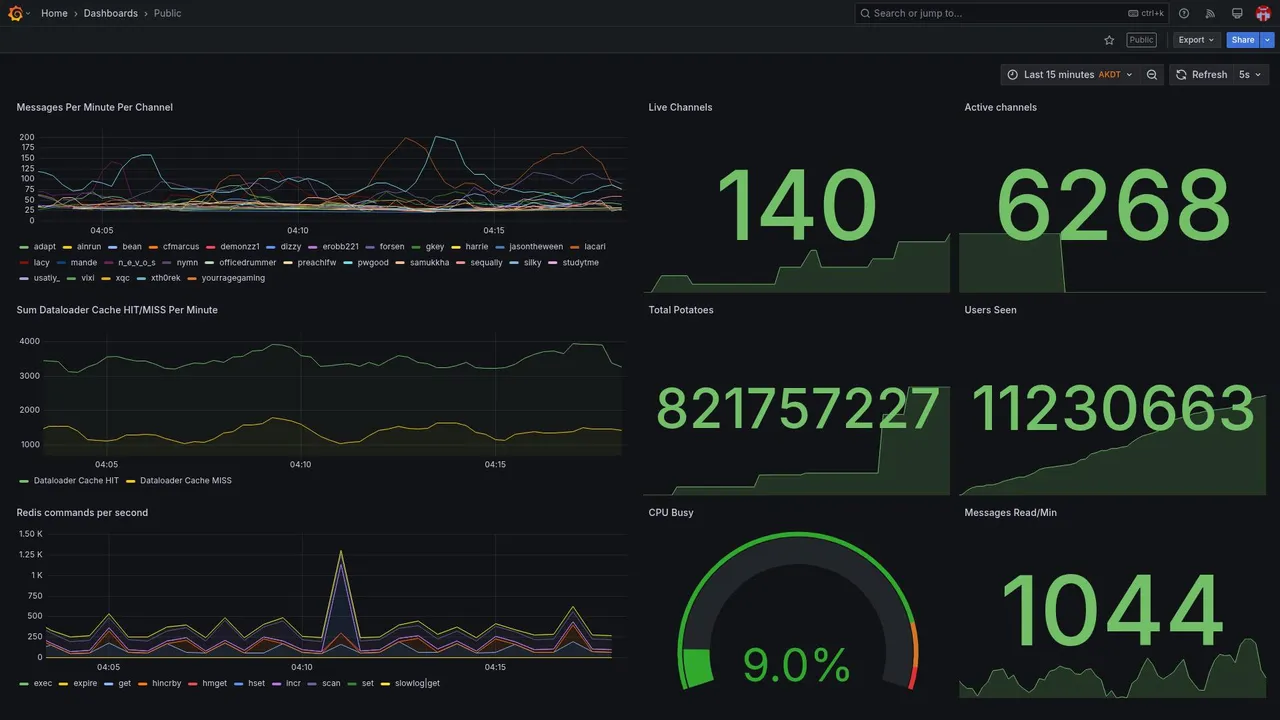Image resolution: width=1280 pixels, height=720 pixels.
Task: Open the Last 15 minutes time picker
Action: click(x=1070, y=75)
